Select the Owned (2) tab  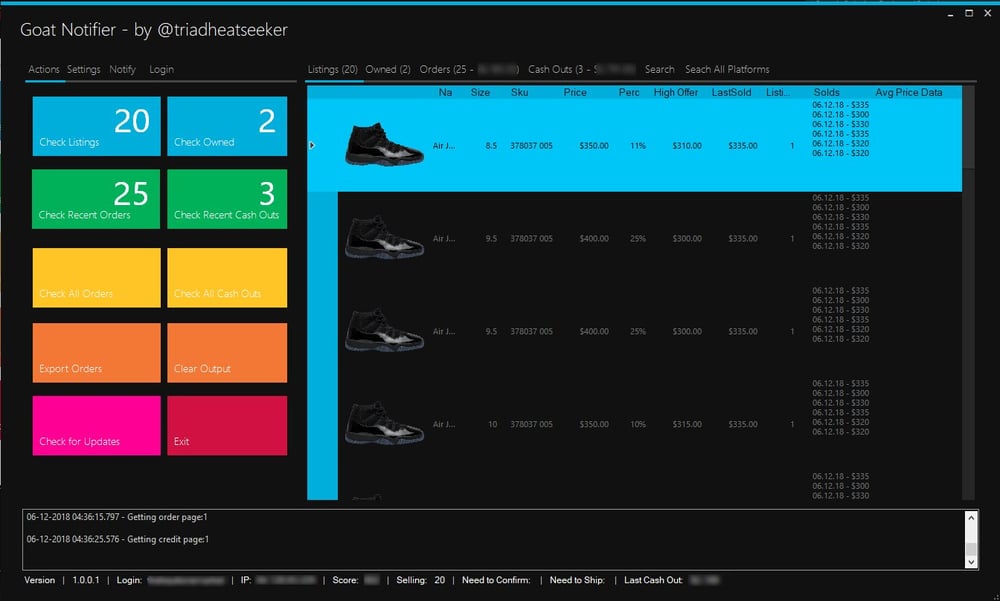(x=387, y=70)
